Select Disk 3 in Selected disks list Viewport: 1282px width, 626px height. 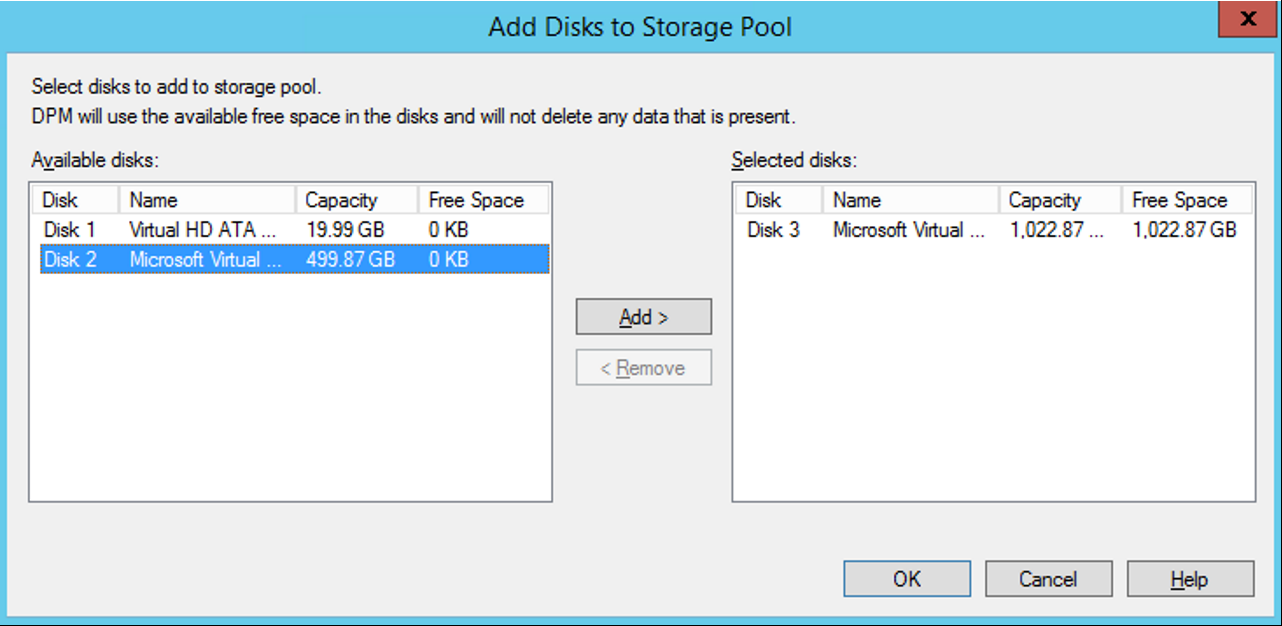995,230
